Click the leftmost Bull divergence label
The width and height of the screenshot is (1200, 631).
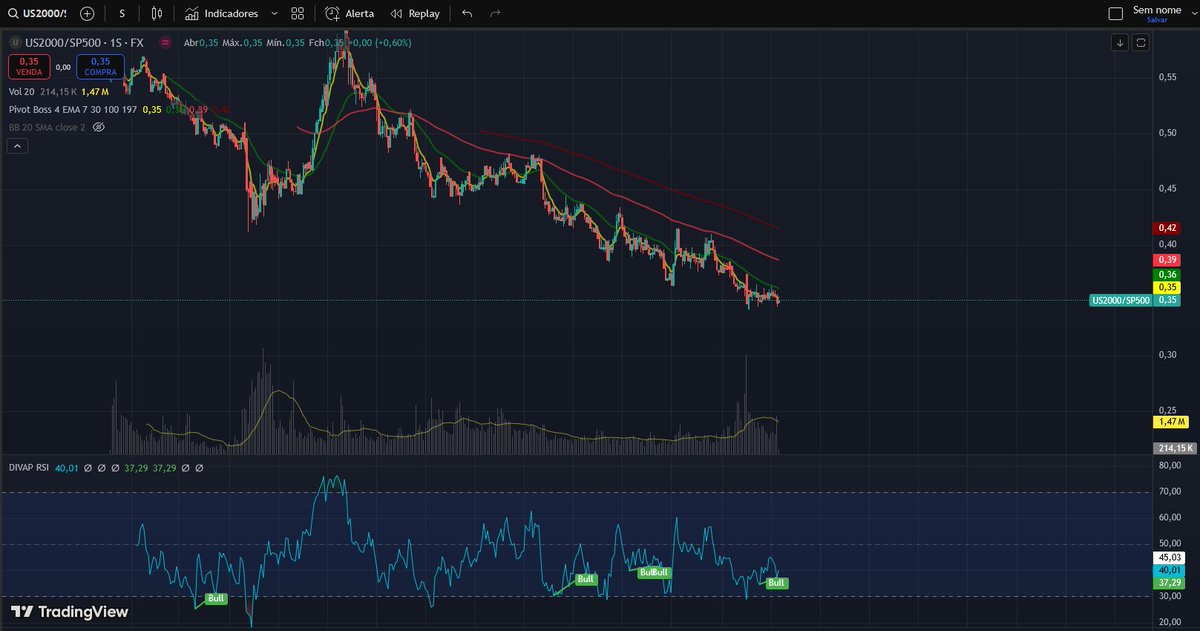[216, 599]
